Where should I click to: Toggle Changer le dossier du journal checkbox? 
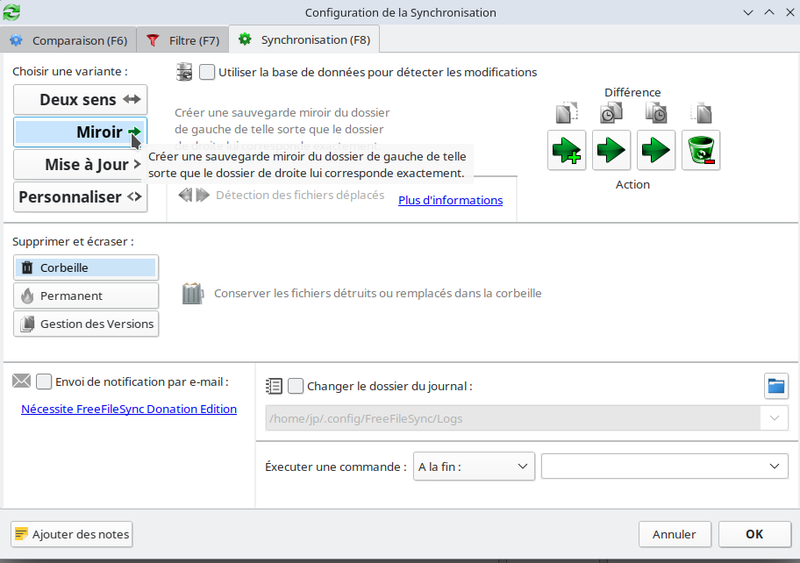pos(295,386)
